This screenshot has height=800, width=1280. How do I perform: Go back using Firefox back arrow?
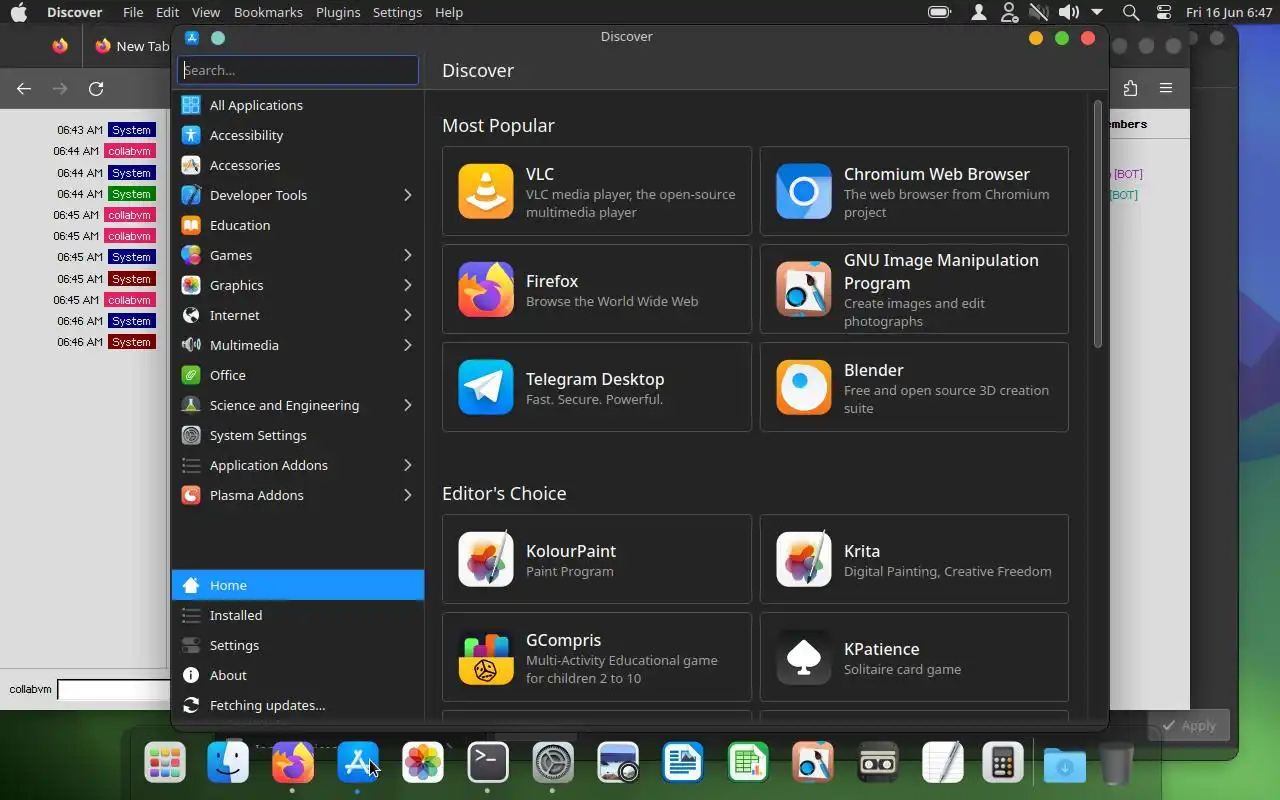click(x=24, y=88)
